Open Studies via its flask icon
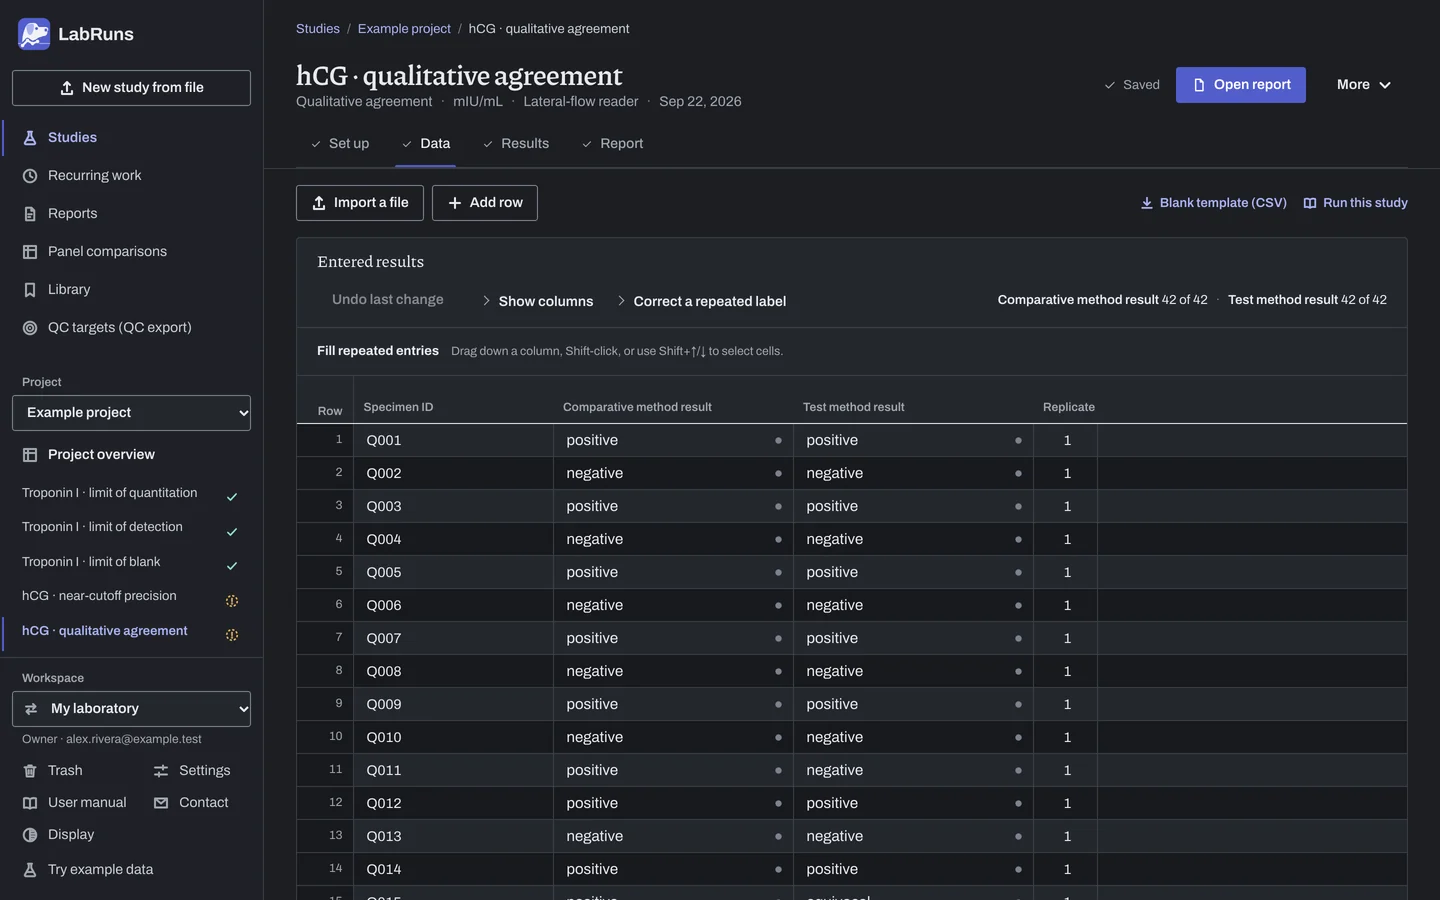1440x900 pixels. pyautogui.click(x=30, y=138)
